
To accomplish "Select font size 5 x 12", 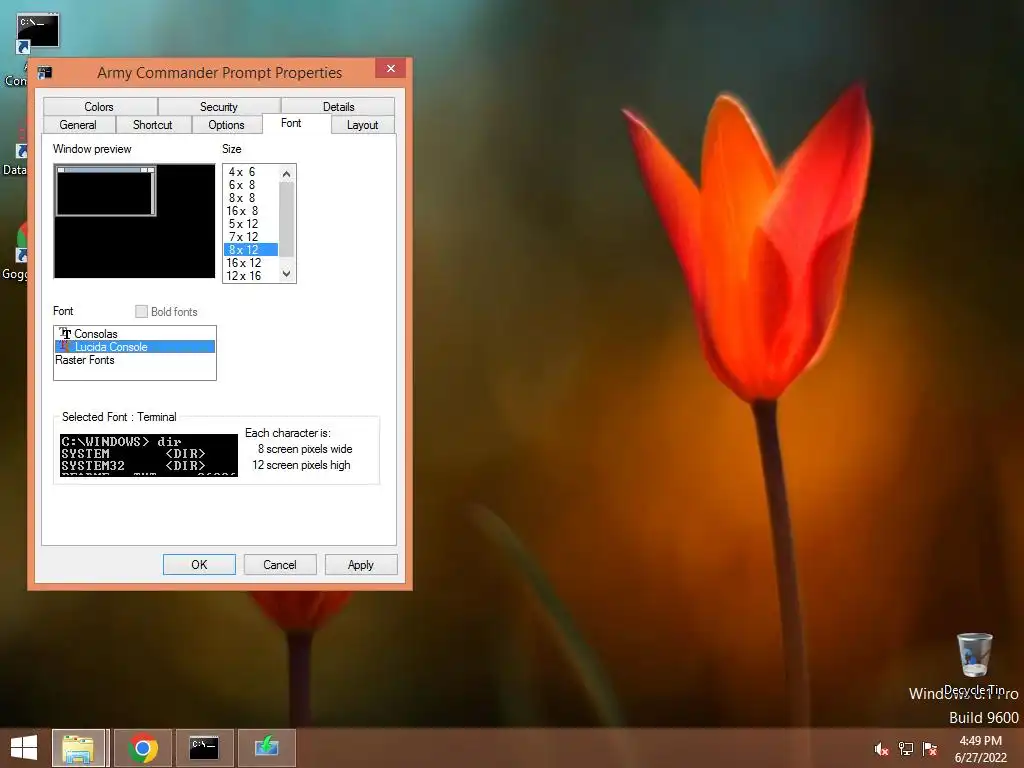I will (250, 224).
